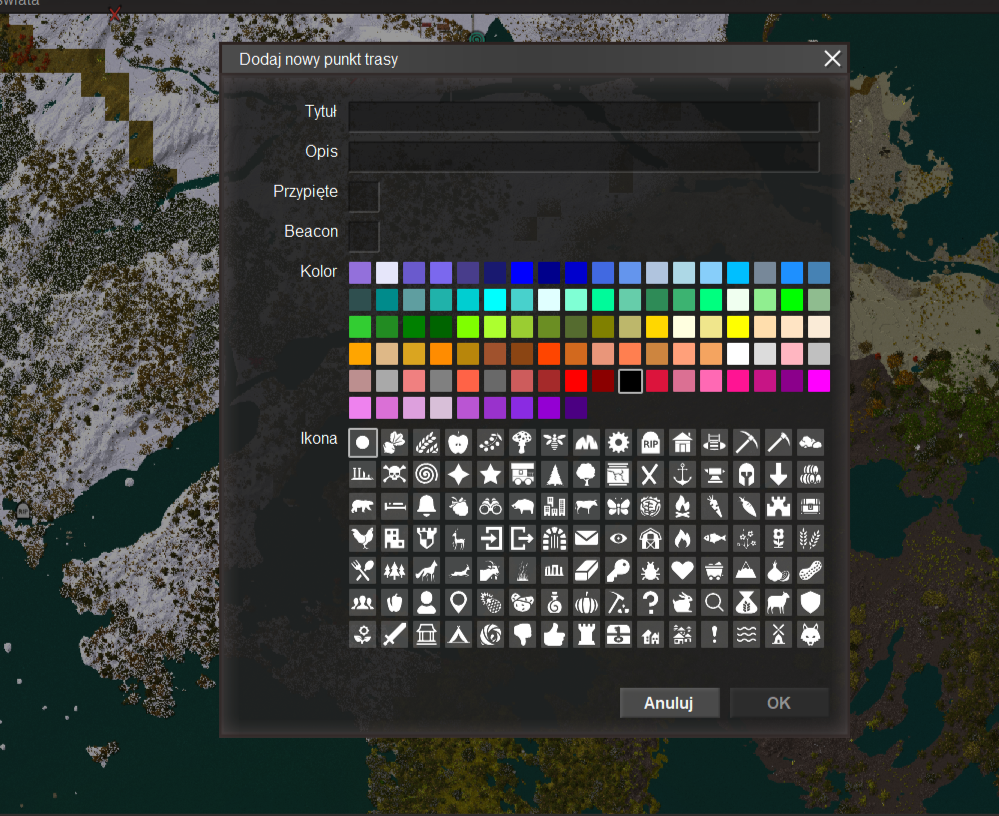The image size is (999, 816).
Task: Select the anchor icon
Action: click(682, 473)
